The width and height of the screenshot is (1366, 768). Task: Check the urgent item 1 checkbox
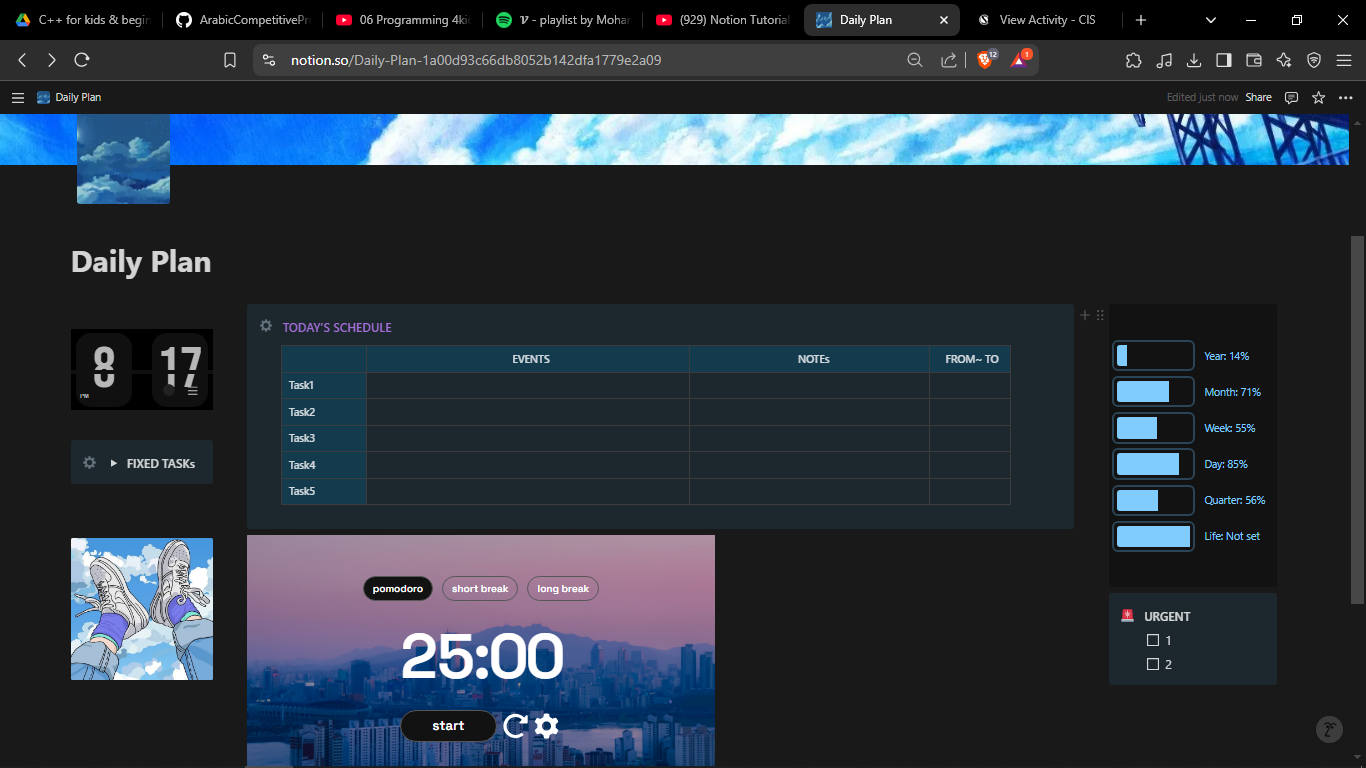(1152, 640)
